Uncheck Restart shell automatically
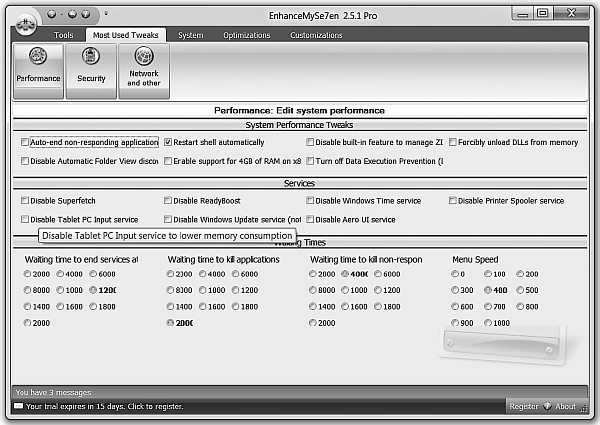This screenshot has width=600, height=425. (168, 142)
